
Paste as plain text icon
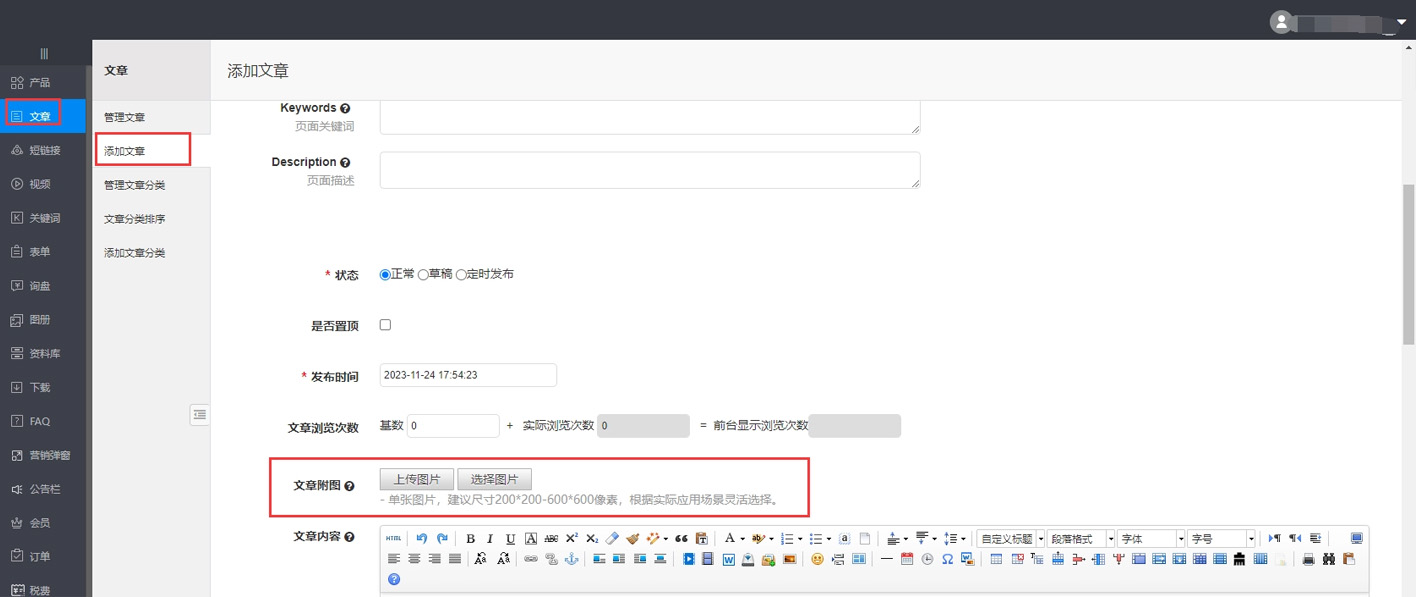[x=702, y=539]
